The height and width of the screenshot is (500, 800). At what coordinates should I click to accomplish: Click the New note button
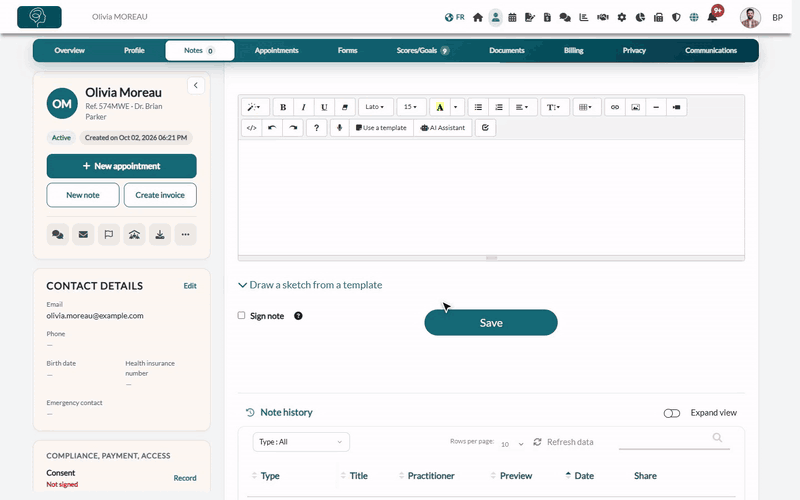click(83, 195)
